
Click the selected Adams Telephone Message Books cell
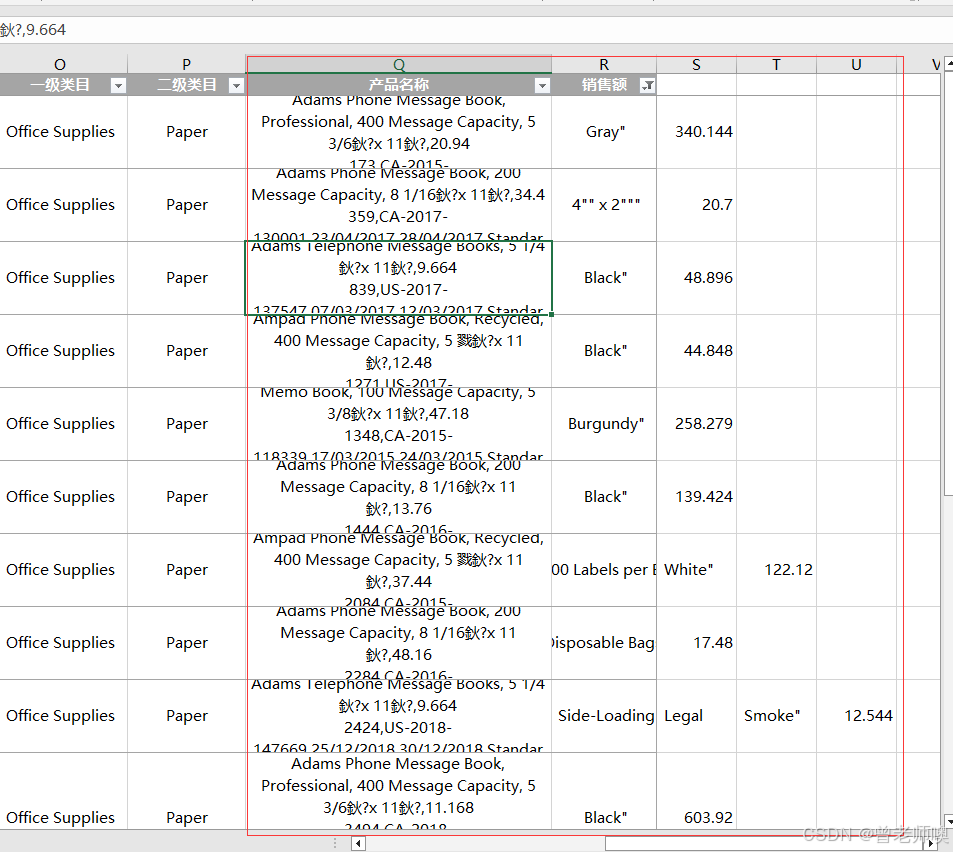pos(399,278)
